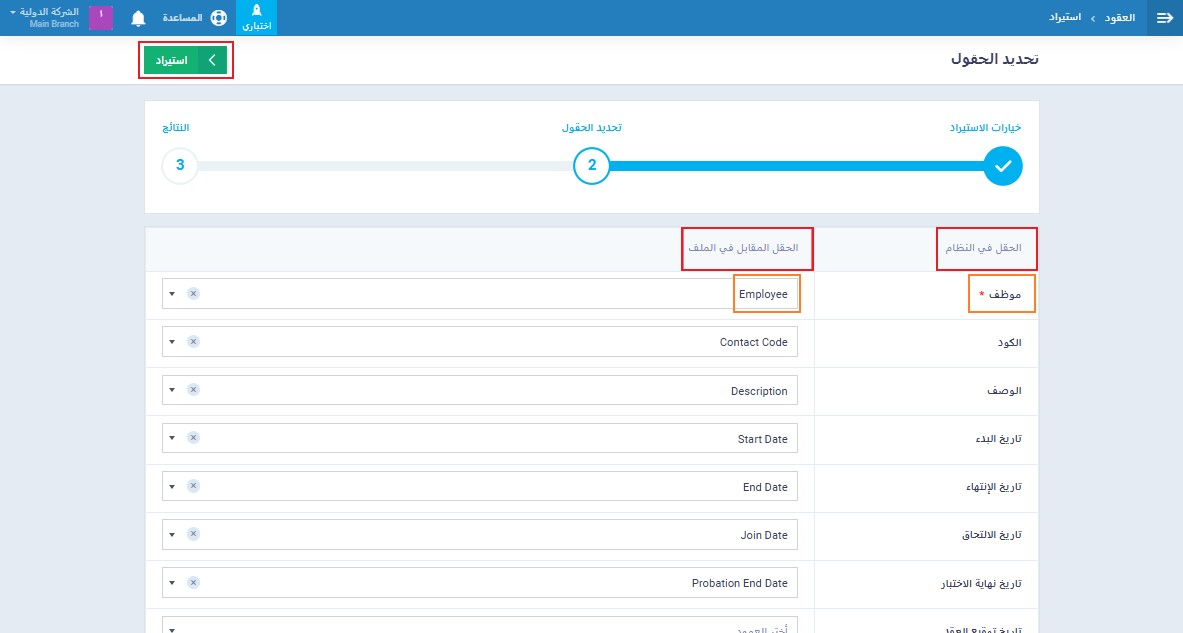Open the الشركة الدولية branch switcher
Screen dimensions: 1183x633
point(45,17)
